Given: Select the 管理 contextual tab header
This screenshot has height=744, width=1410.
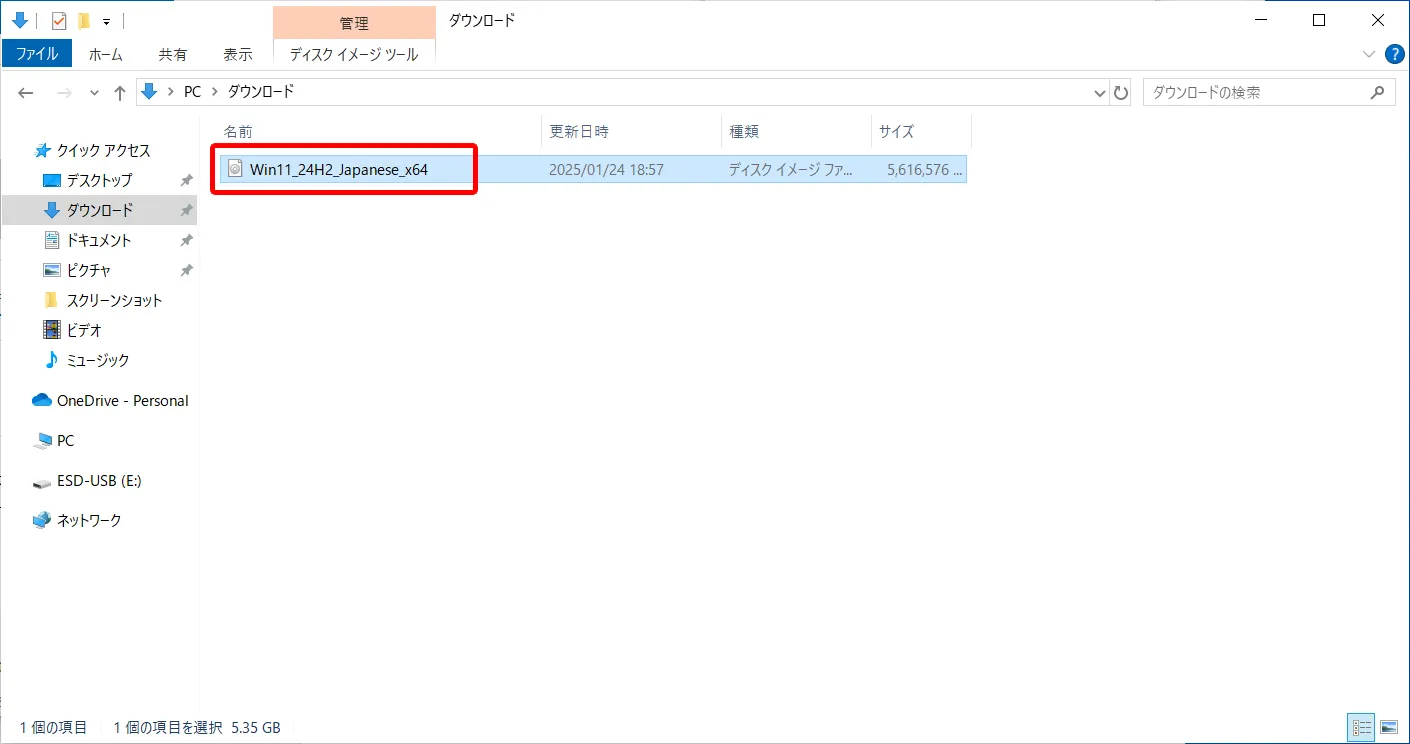Looking at the screenshot, I should coord(354,23).
